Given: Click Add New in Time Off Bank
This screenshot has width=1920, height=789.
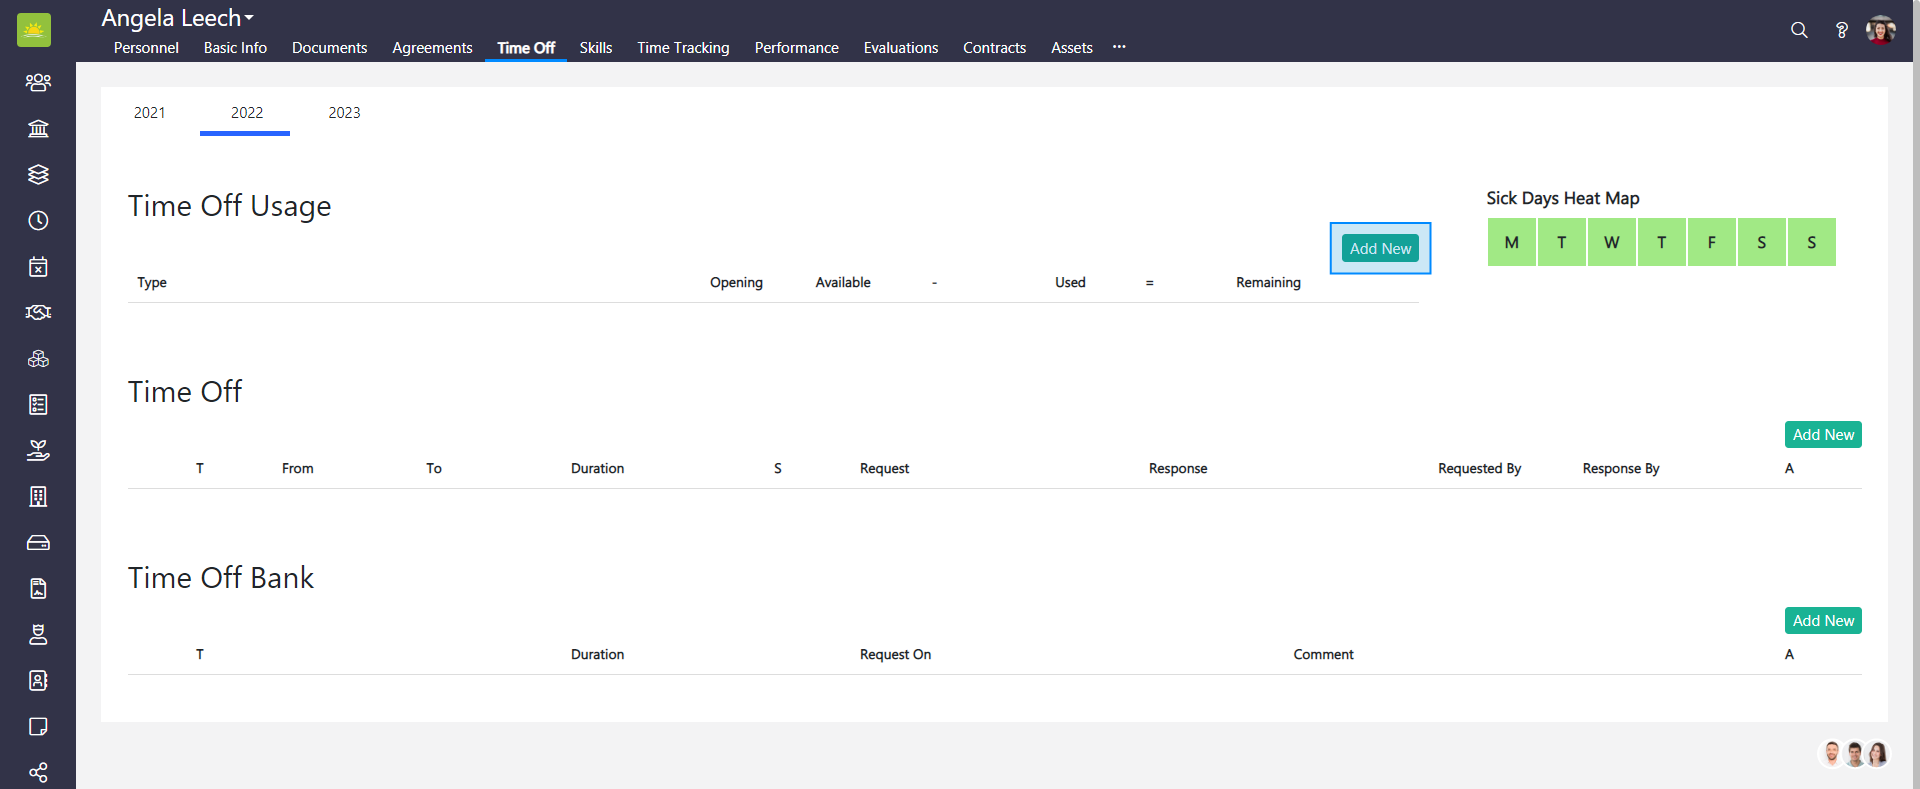Looking at the screenshot, I should click(1822, 621).
